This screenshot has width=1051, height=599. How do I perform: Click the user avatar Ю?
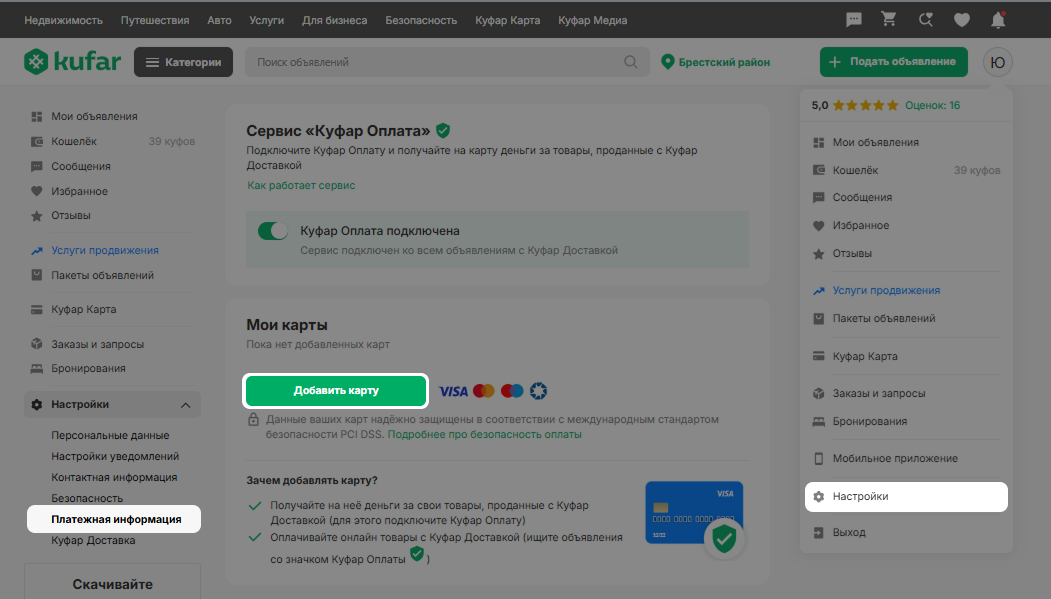click(997, 62)
